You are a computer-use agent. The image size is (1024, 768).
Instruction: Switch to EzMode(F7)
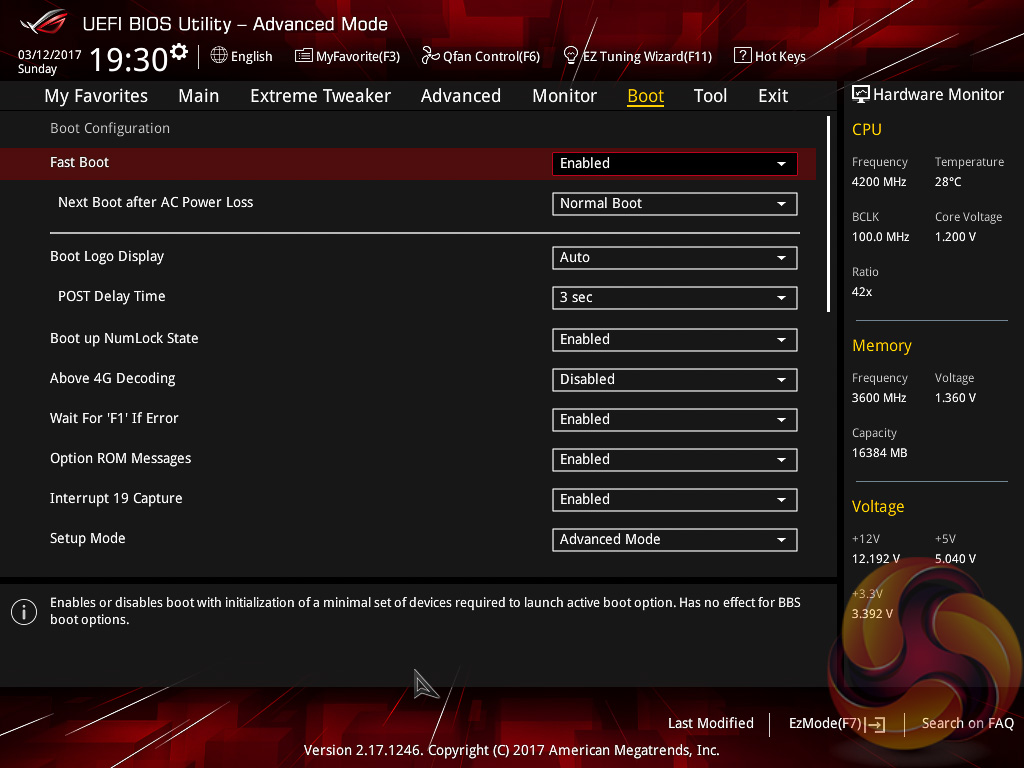pos(837,724)
